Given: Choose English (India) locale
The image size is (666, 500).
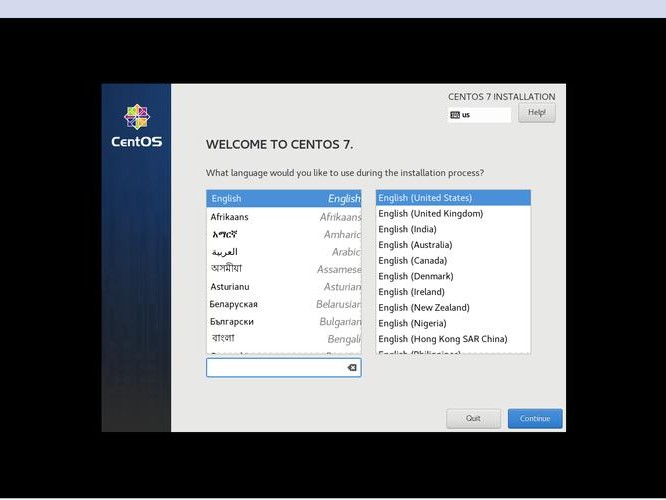Looking at the screenshot, I should click(453, 229).
